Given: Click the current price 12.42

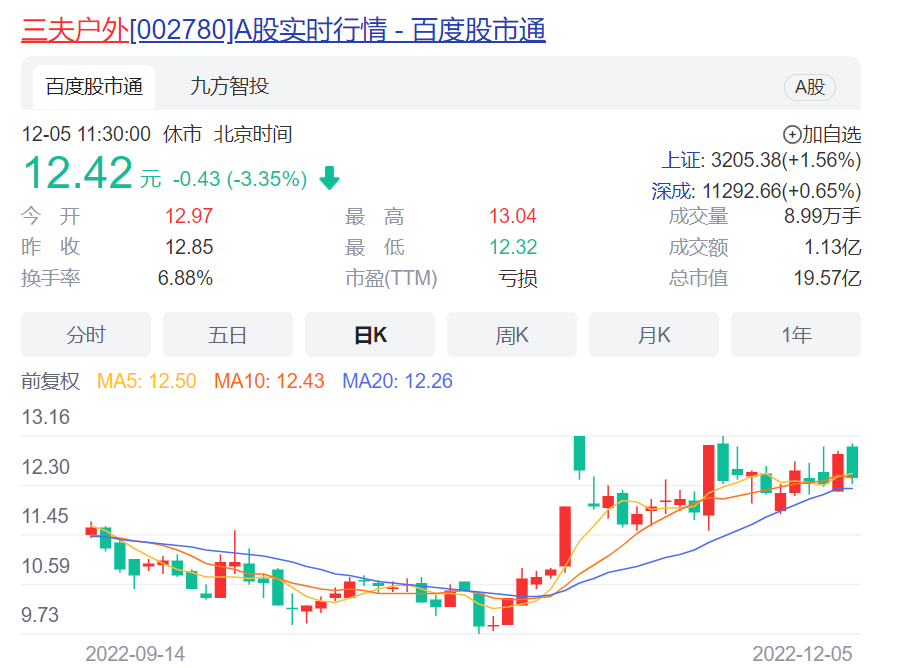Looking at the screenshot, I should pyautogui.click(x=78, y=173).
